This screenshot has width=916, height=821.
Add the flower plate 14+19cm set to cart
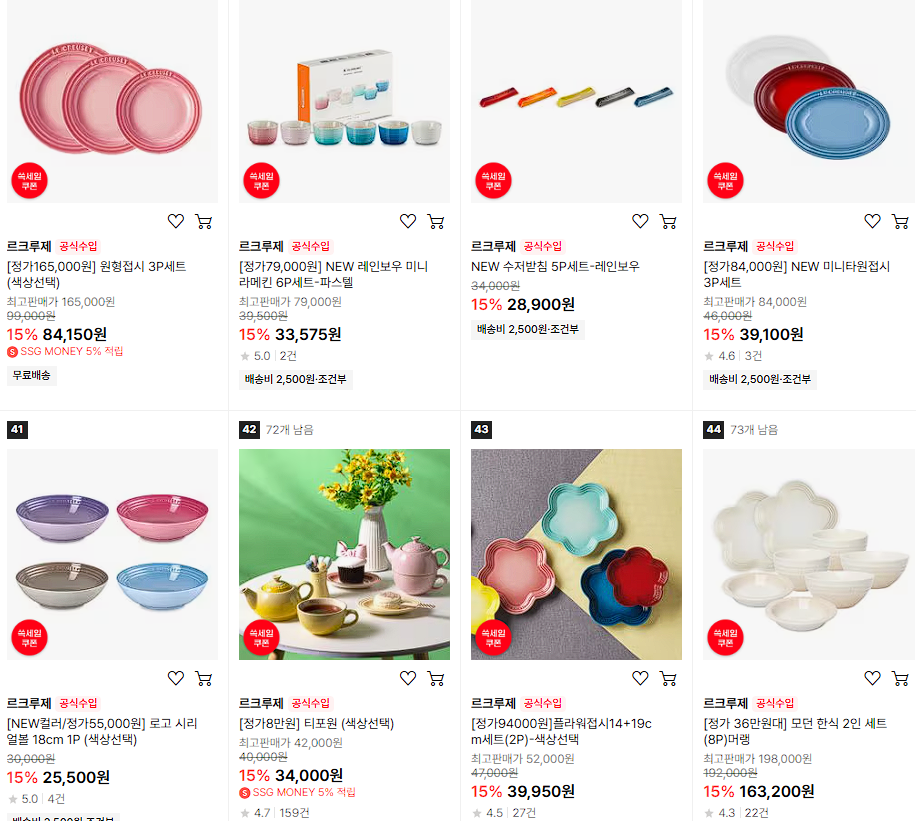click(x=668, y=678)
